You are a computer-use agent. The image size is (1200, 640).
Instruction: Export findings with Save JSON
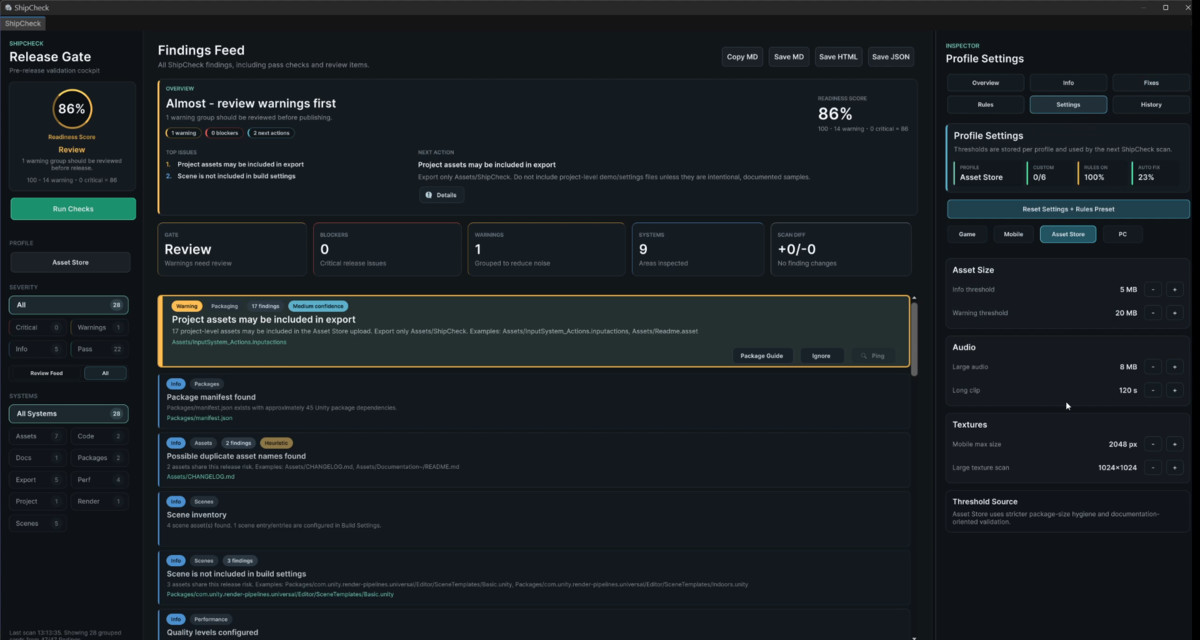click(x=891, y=57)
